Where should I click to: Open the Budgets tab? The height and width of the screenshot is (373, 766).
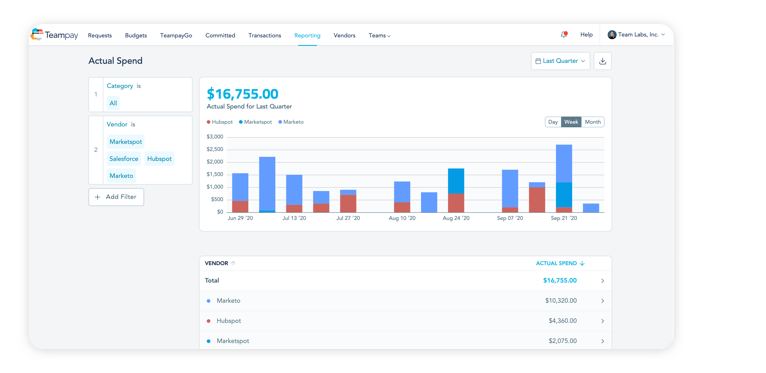point(136,35)
